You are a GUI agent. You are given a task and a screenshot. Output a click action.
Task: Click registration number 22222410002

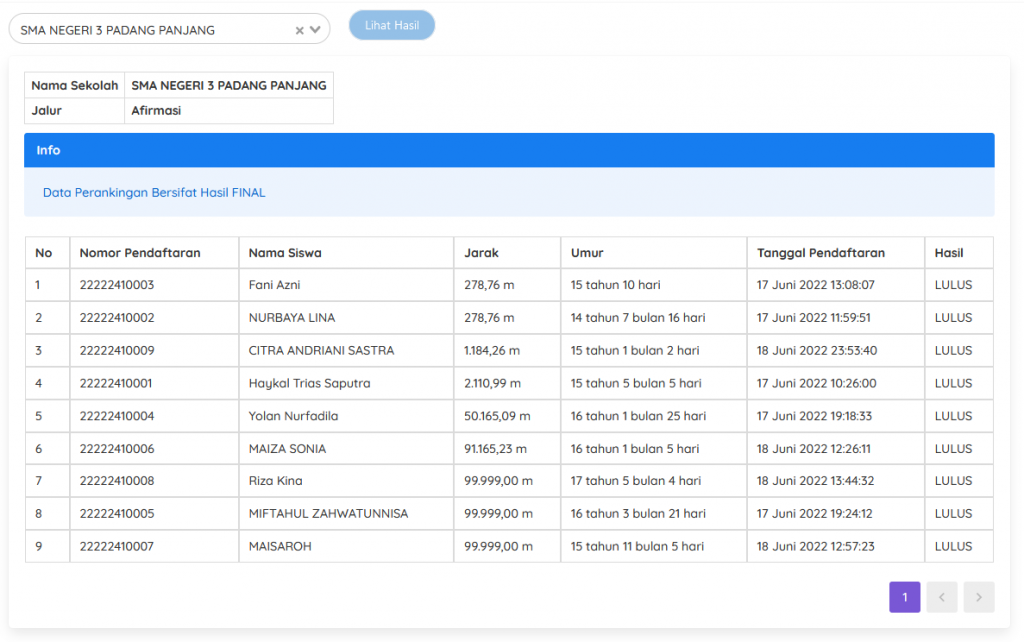point(117,318)
